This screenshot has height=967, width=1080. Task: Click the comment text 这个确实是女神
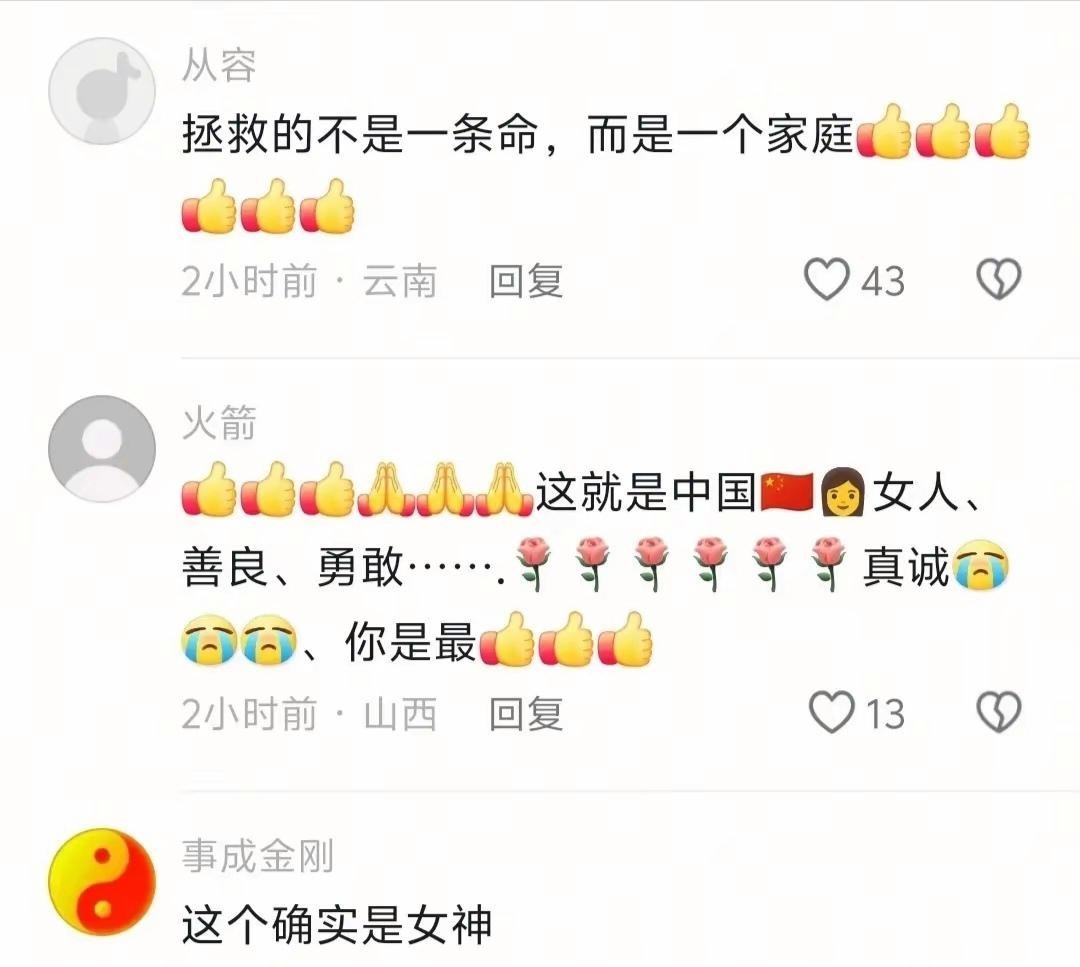point(337,925)
